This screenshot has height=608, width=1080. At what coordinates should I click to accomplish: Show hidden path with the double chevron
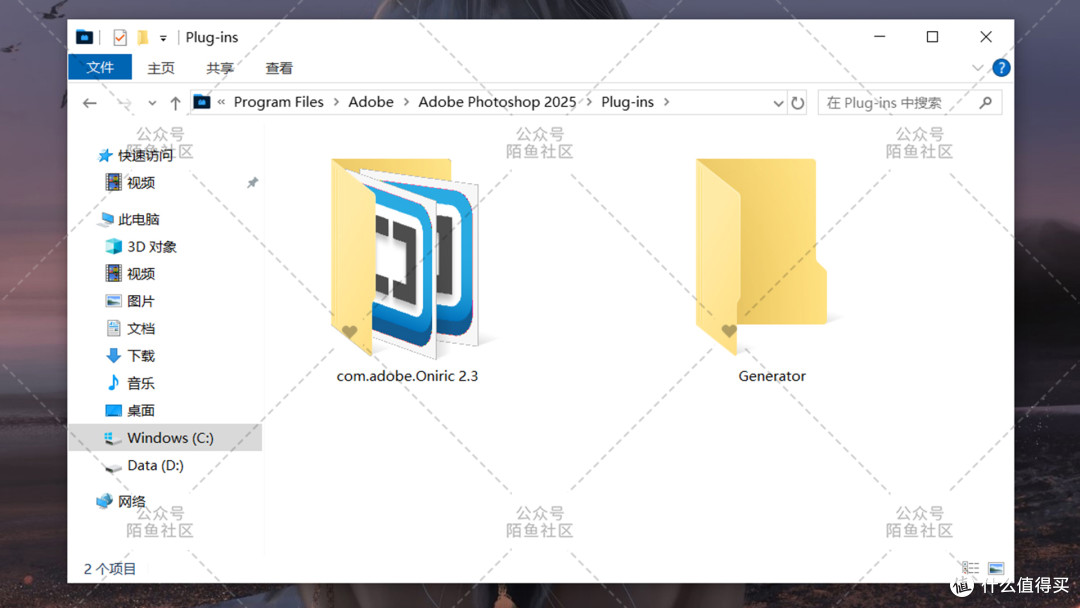coord(221,102)
